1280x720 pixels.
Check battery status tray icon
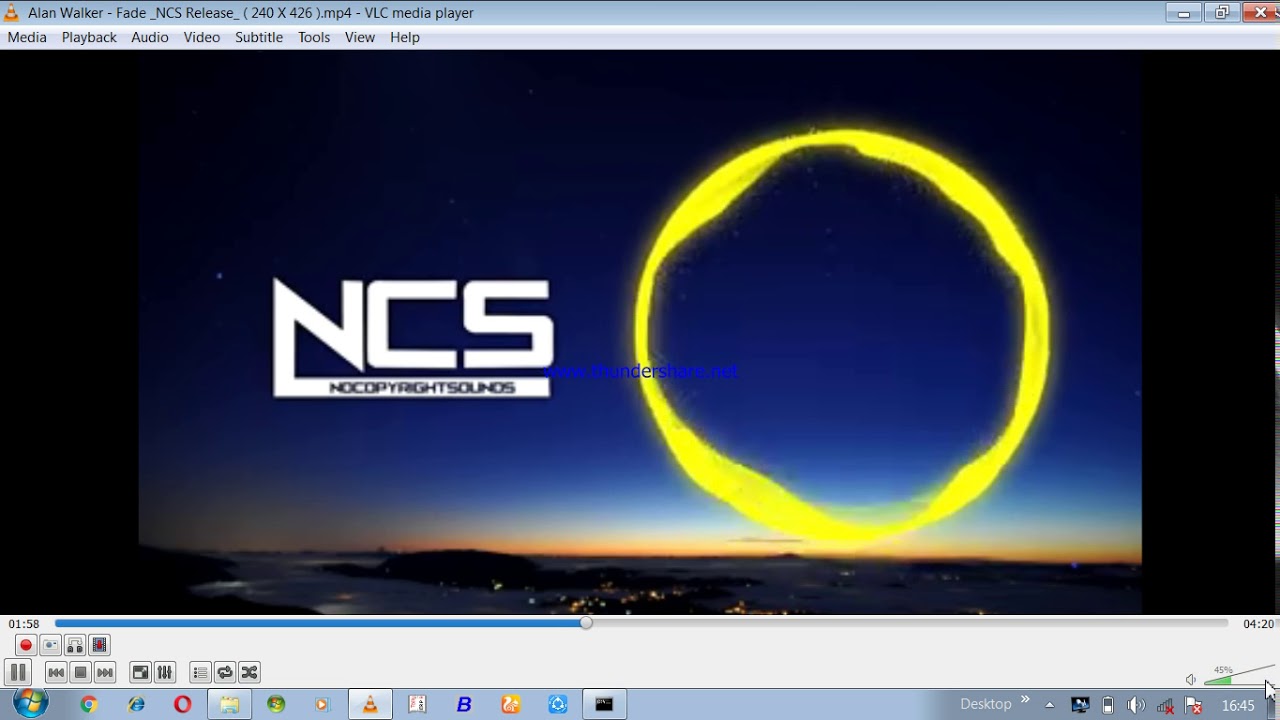pos(1107,705)
